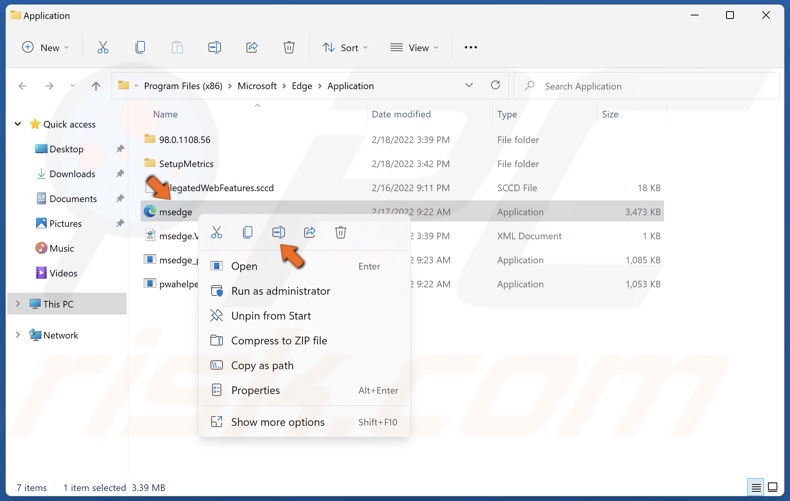Image resolution: width=790 pixels, height=501 pixels.
Task: Click pin icon next to Pictures
Action: 120,223
